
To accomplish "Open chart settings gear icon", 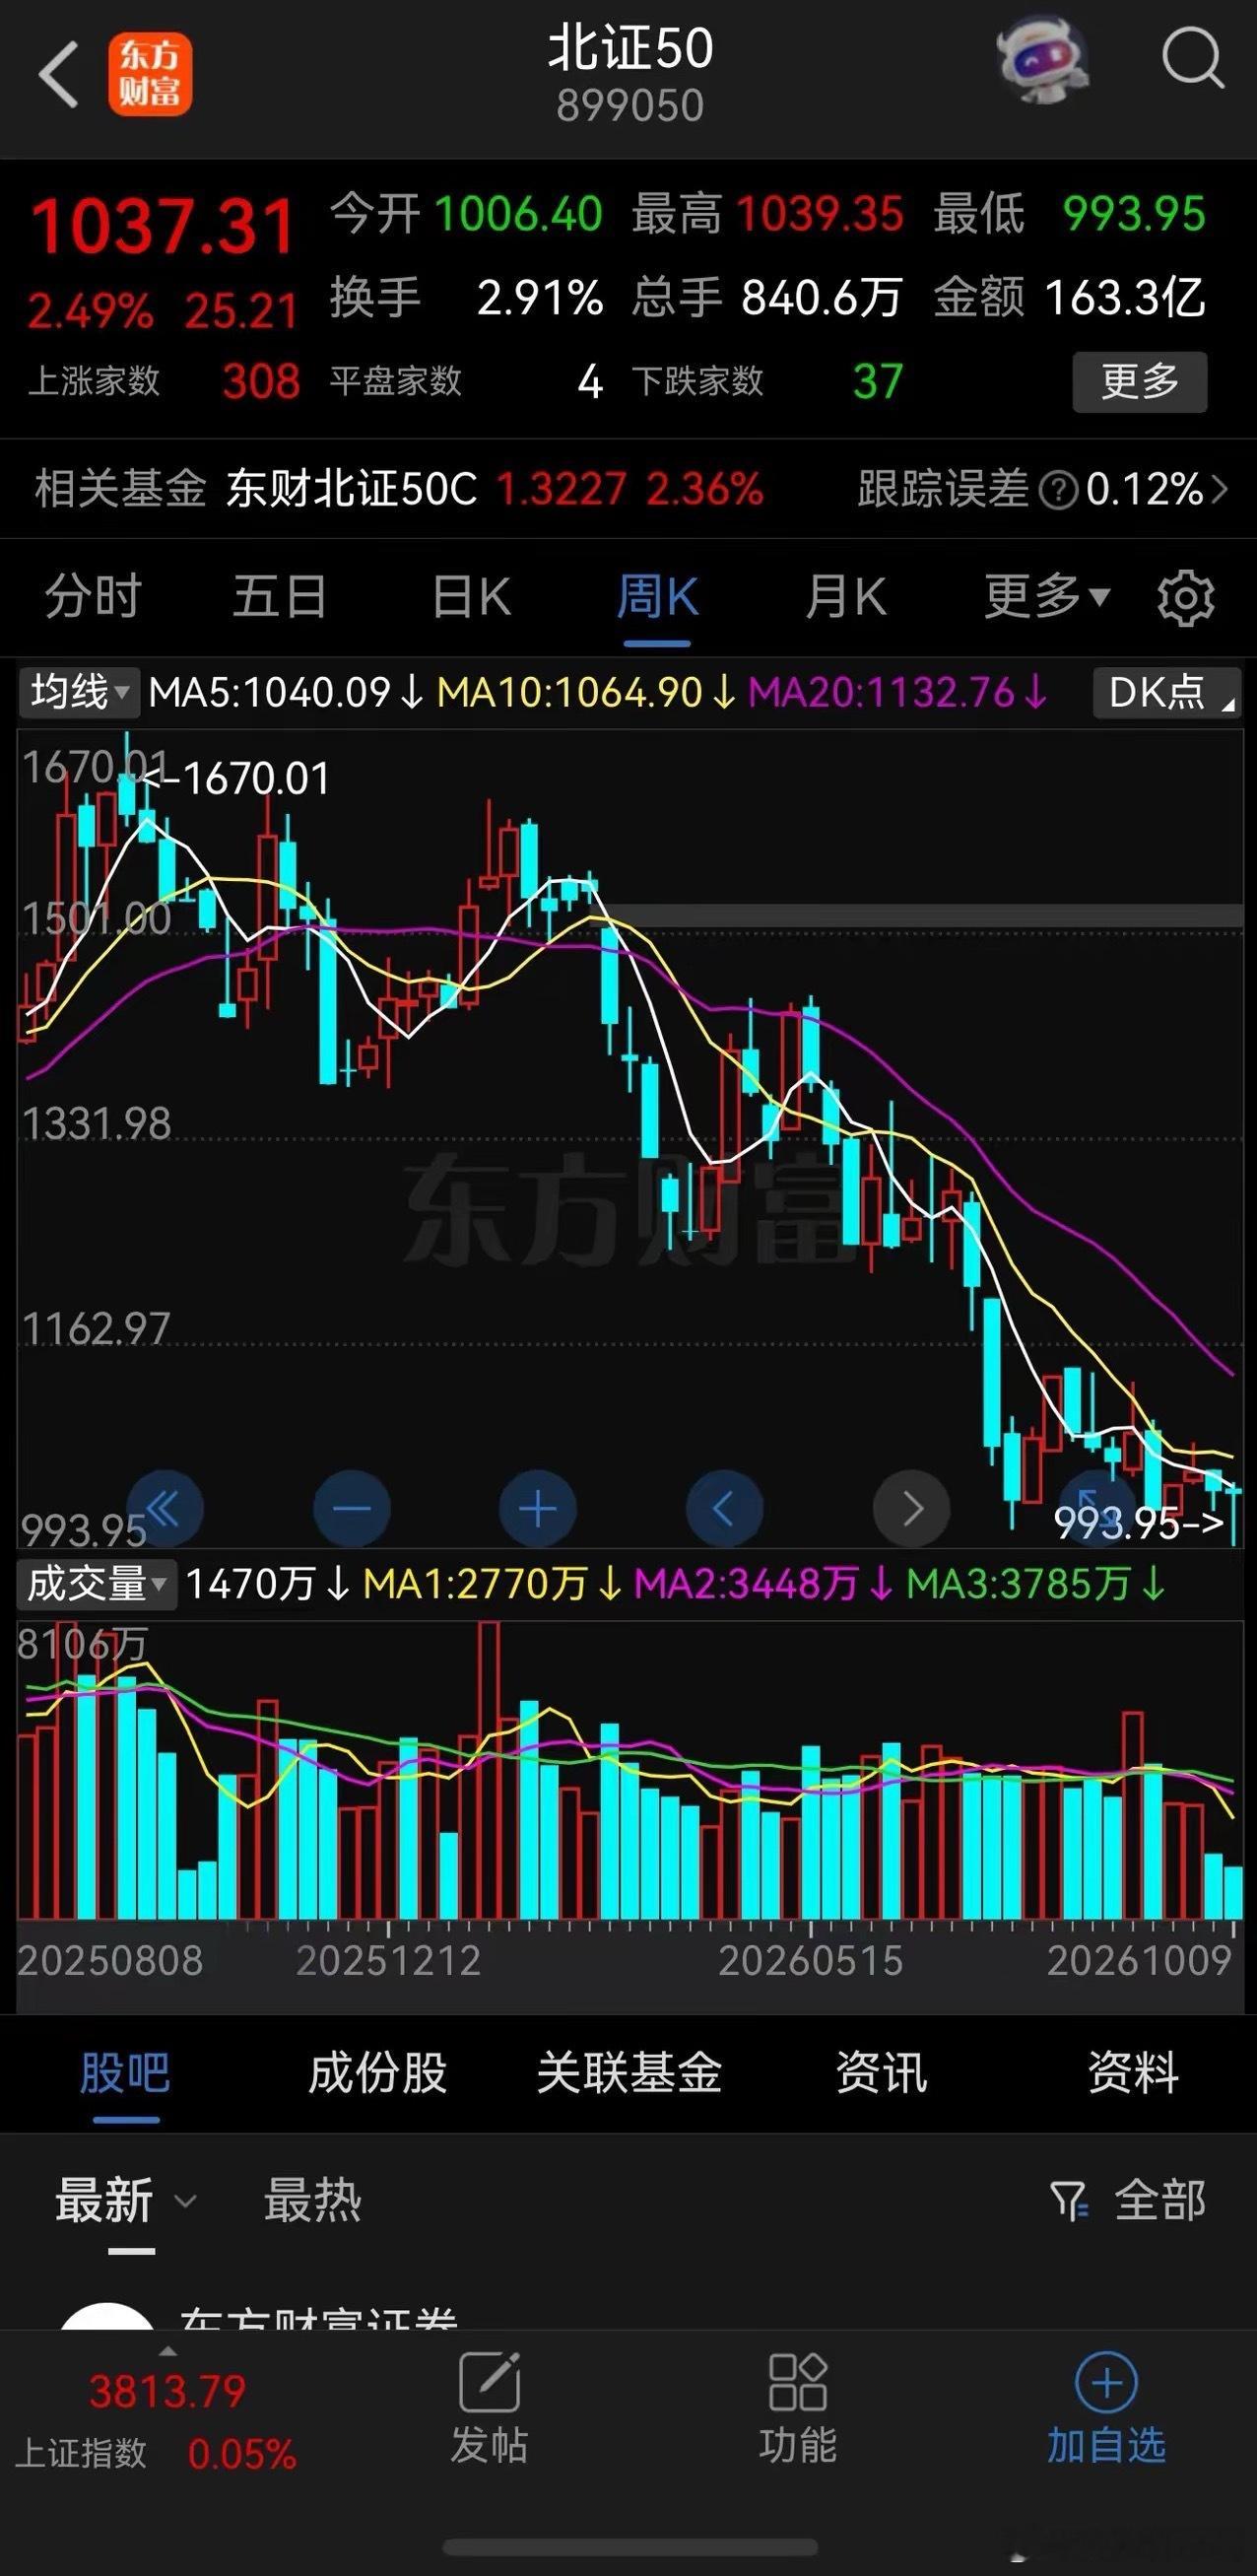I will 1185,598.
